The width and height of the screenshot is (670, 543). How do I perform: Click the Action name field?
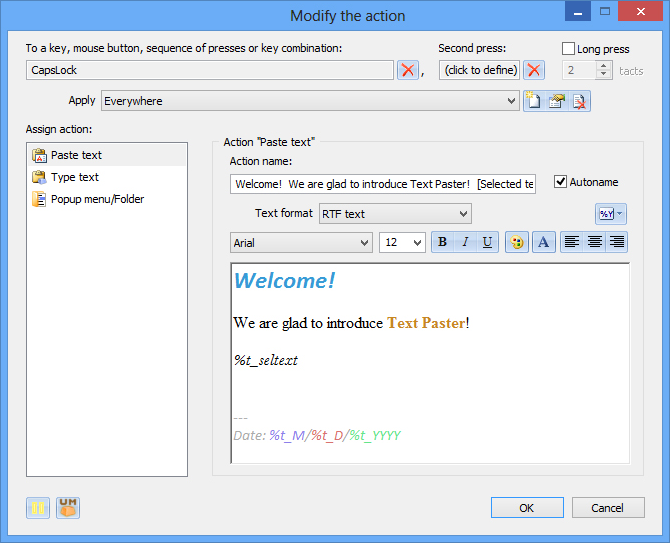point(383,184)
